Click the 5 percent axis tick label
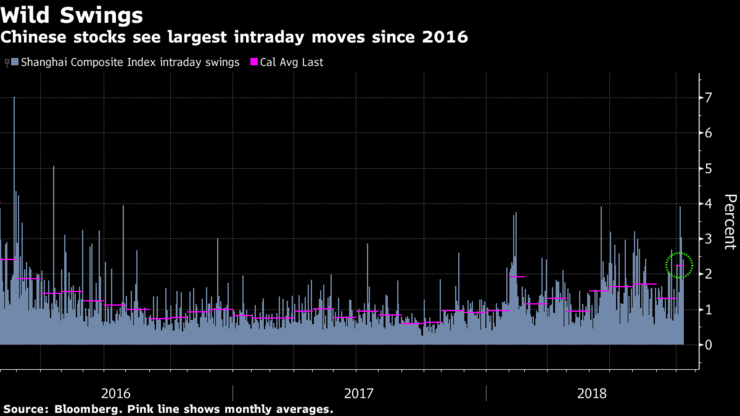 tap(708, 169)
